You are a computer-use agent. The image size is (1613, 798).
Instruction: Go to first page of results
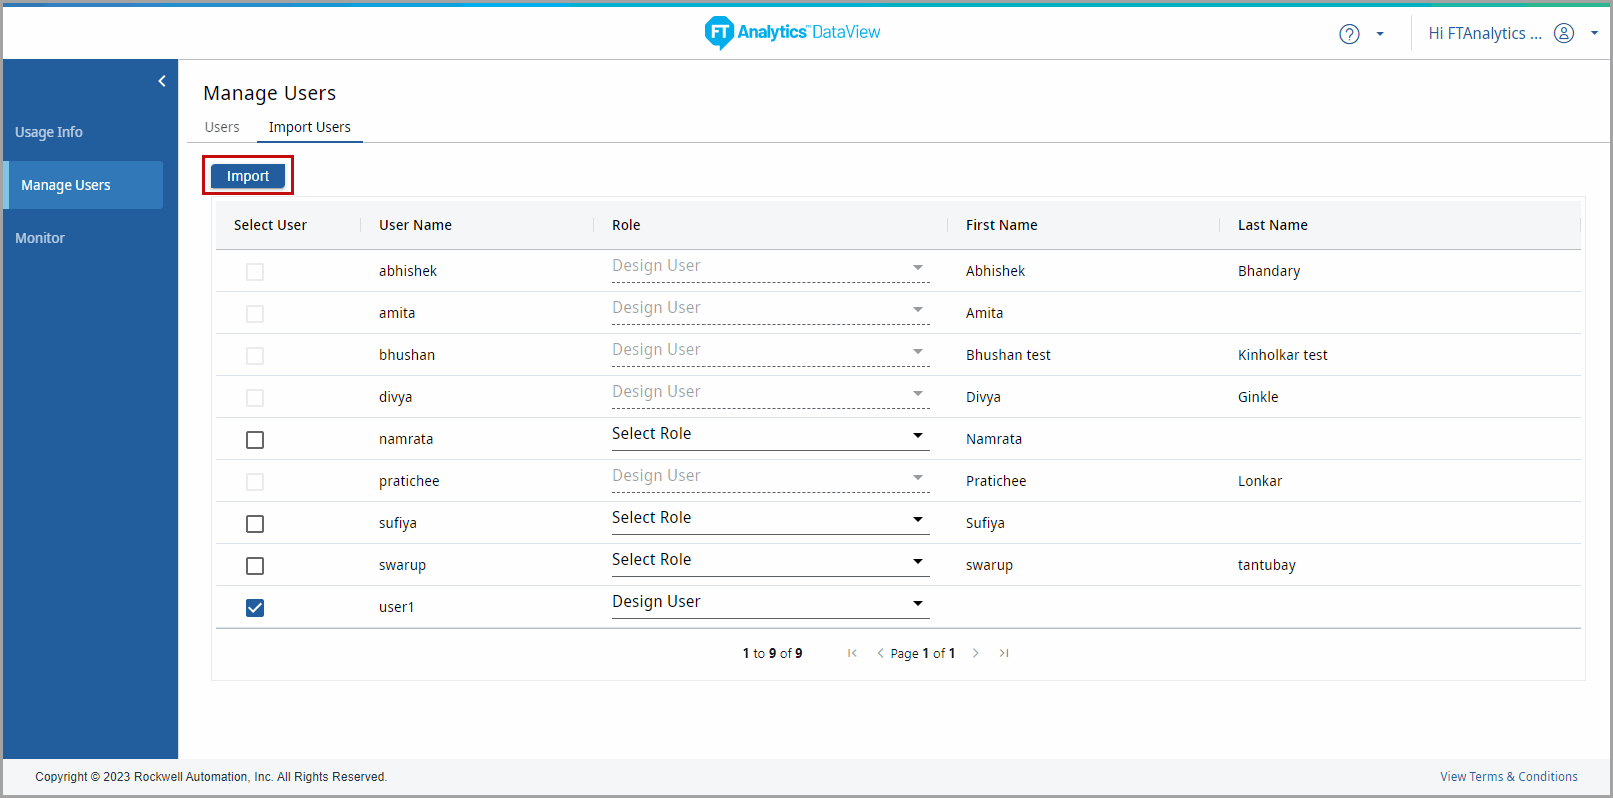click(852, 653)
